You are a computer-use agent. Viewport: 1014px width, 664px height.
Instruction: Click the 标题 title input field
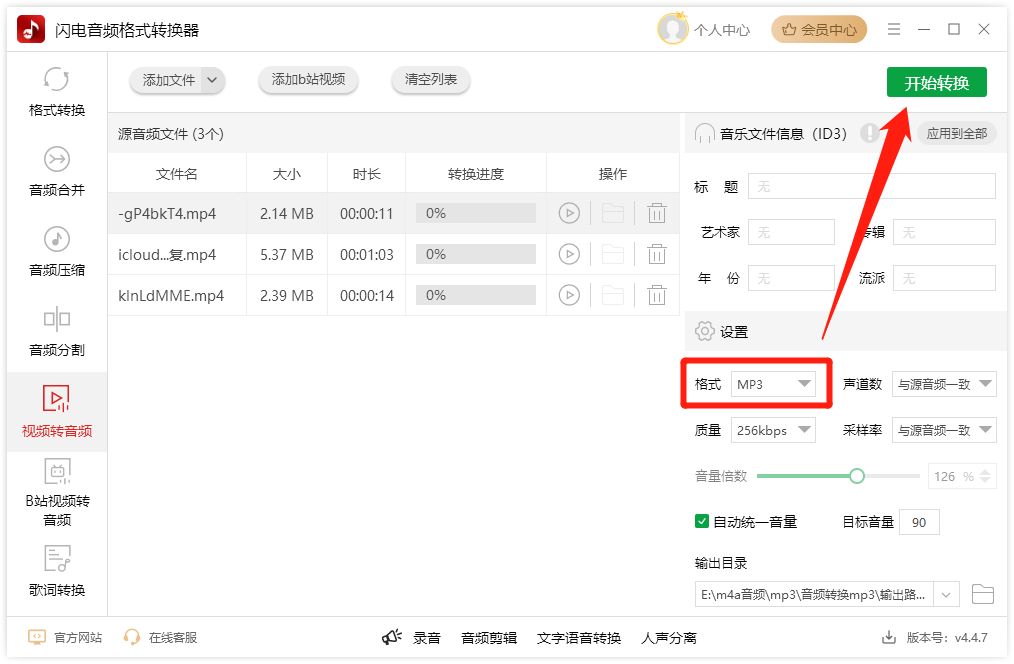[x=871, y=186]
